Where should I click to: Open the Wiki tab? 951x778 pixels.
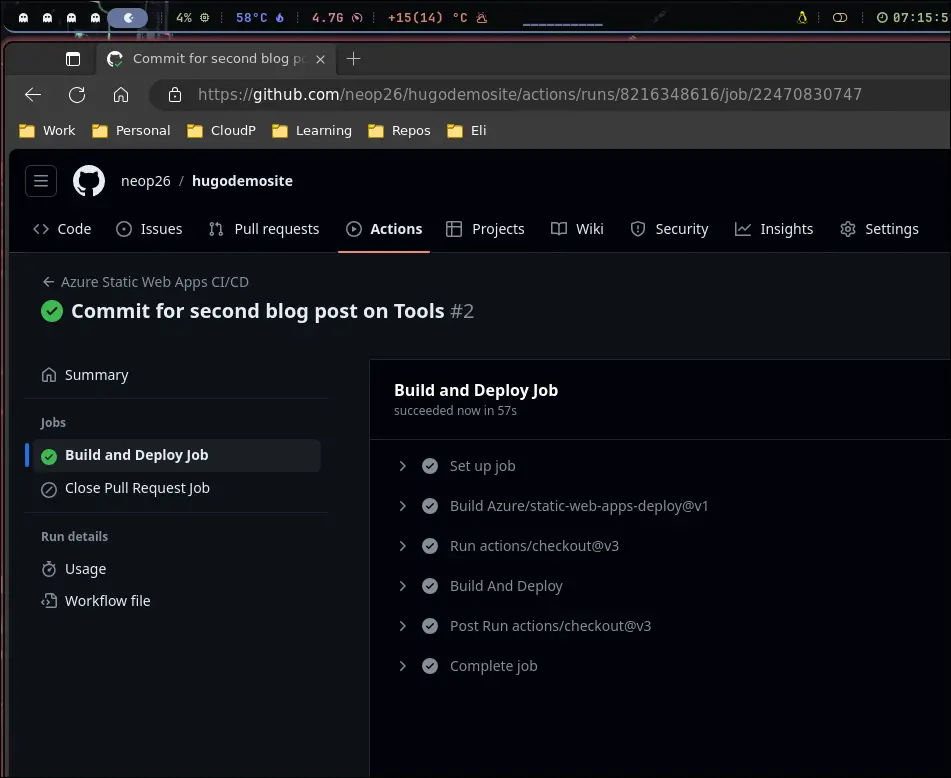(x=577, y=229)
